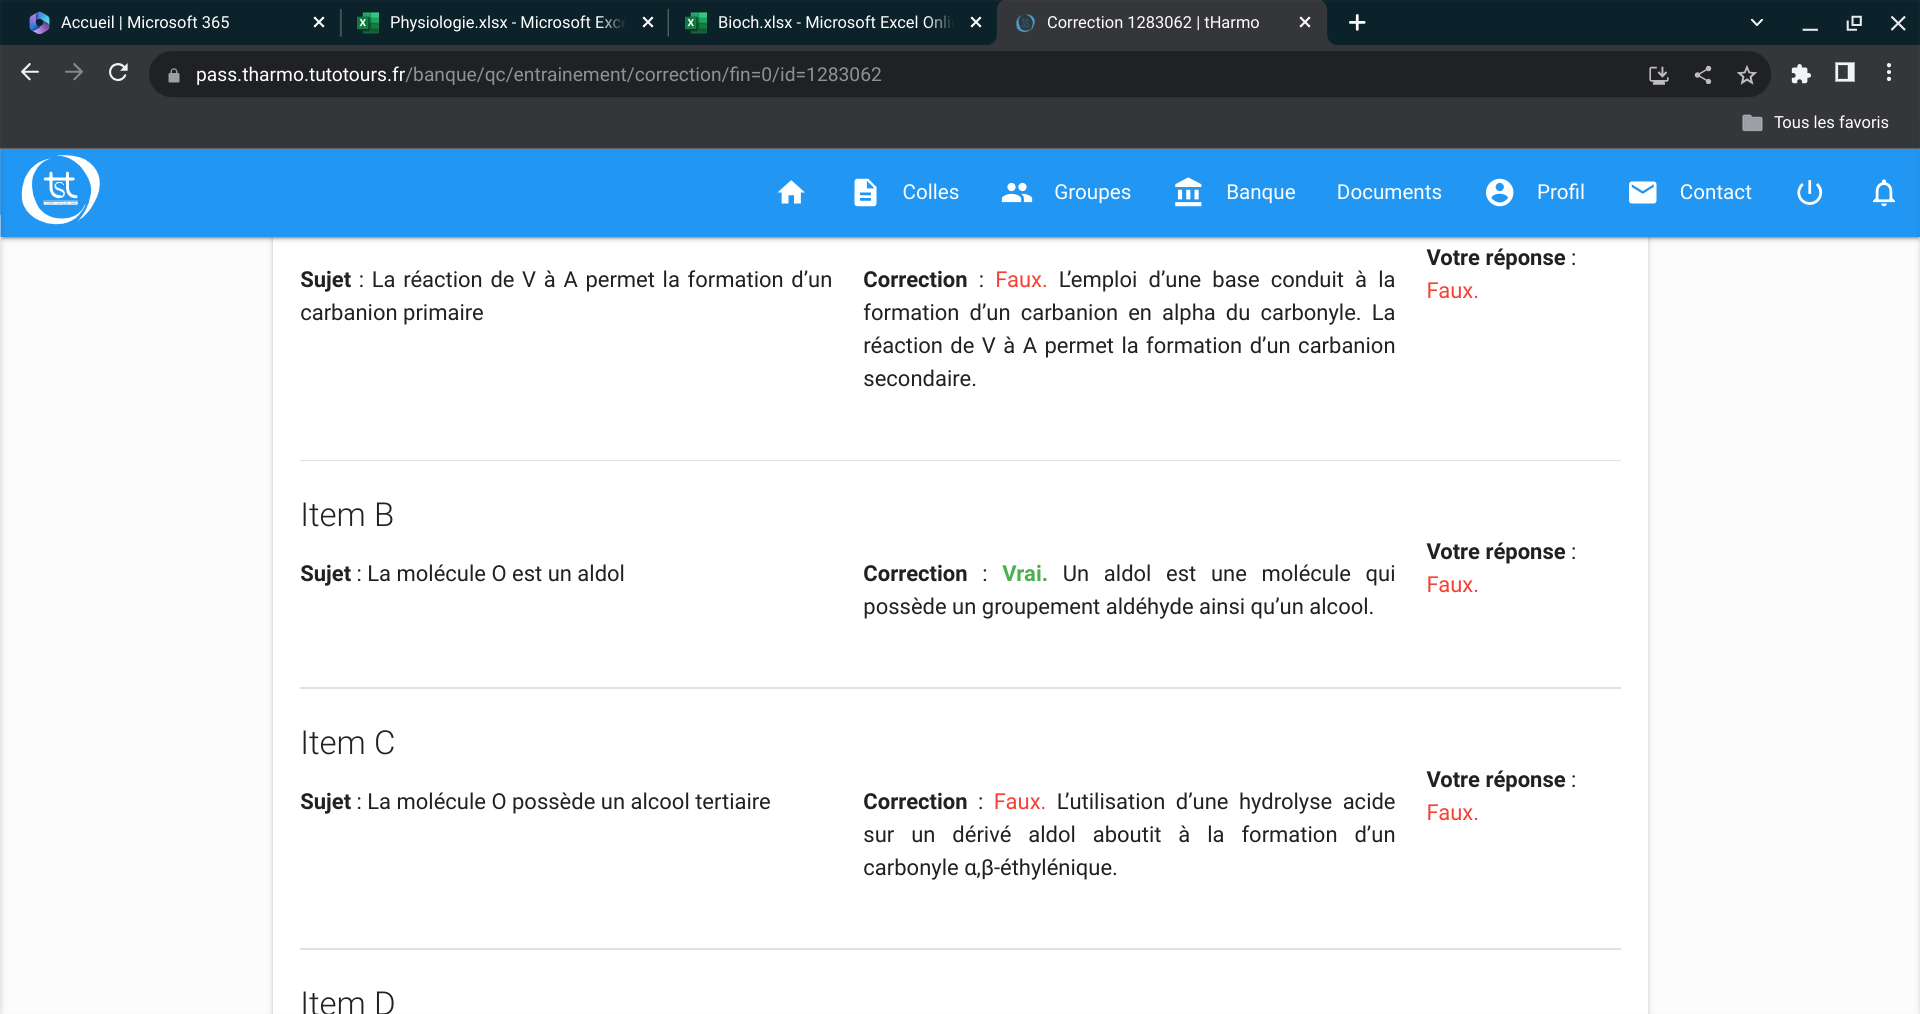Click Votre réponse Faux. for Item B
The width and height of the screenshot is (1920, 1014).
tap(1452, 585)
